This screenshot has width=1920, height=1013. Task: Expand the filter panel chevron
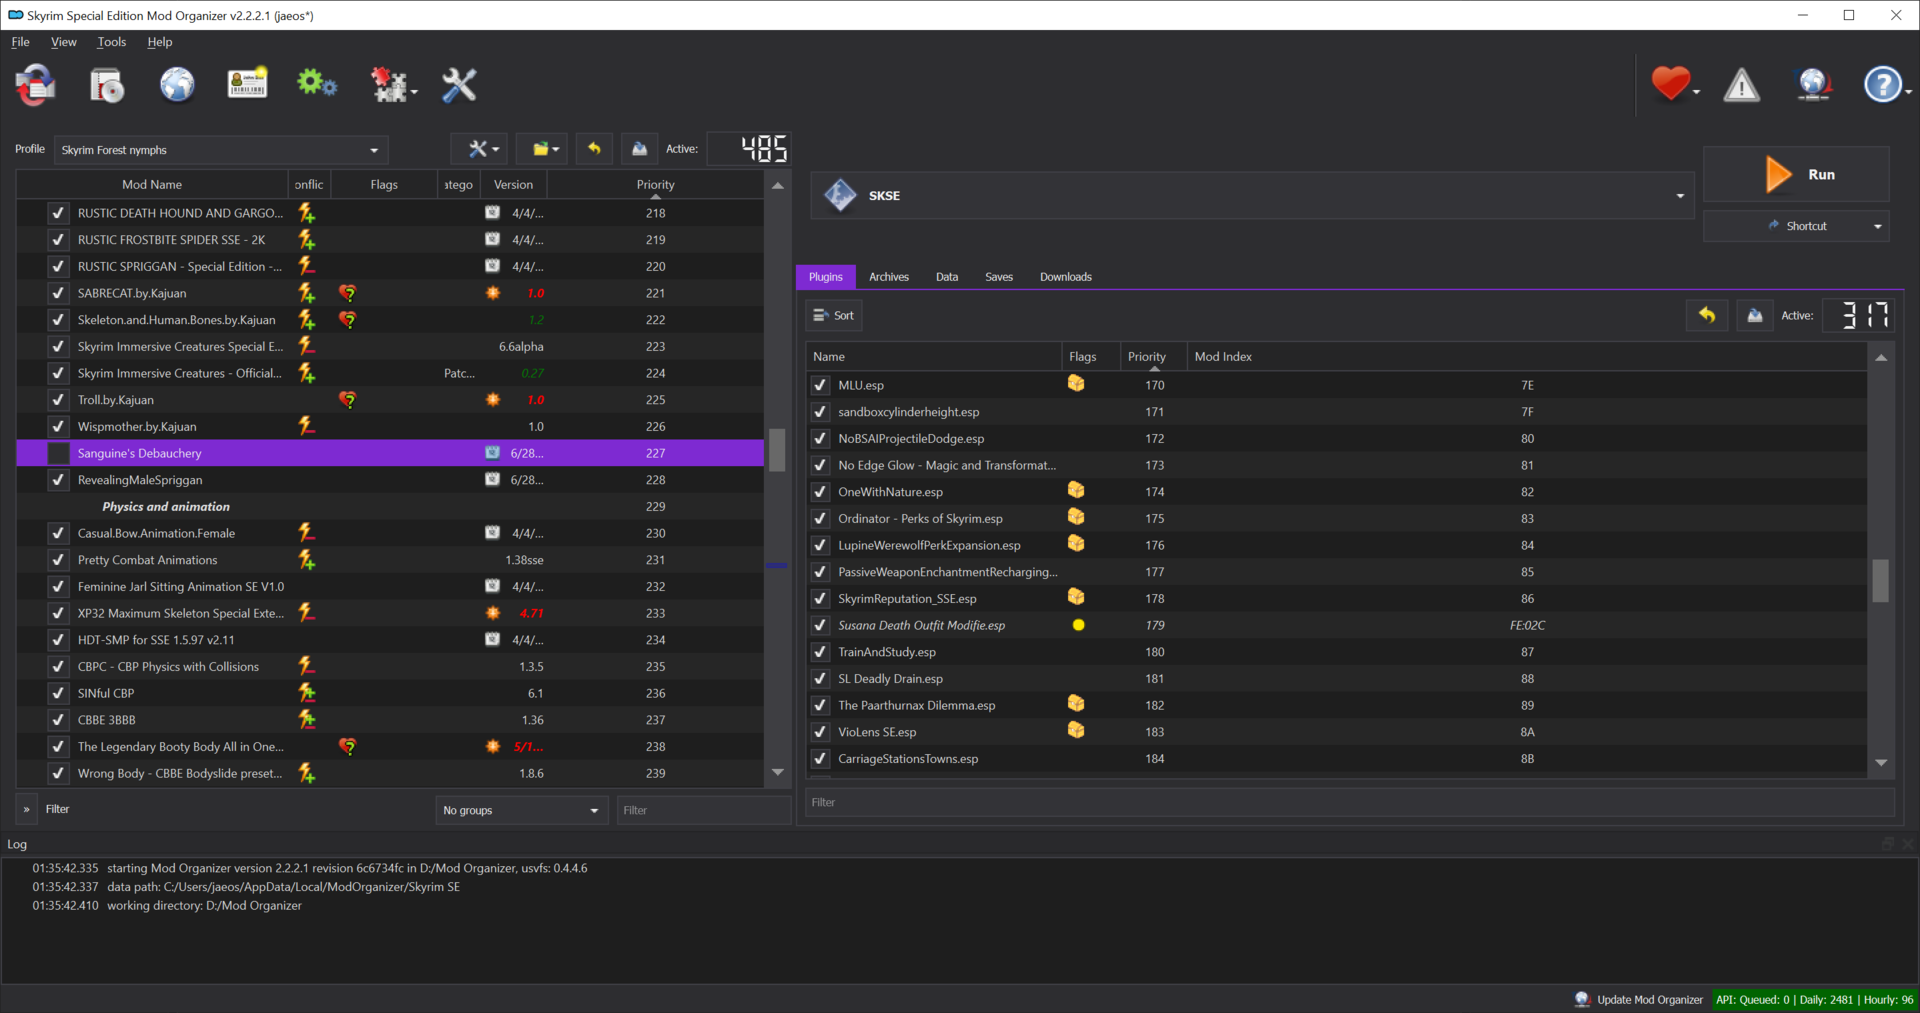pos(26,809)
